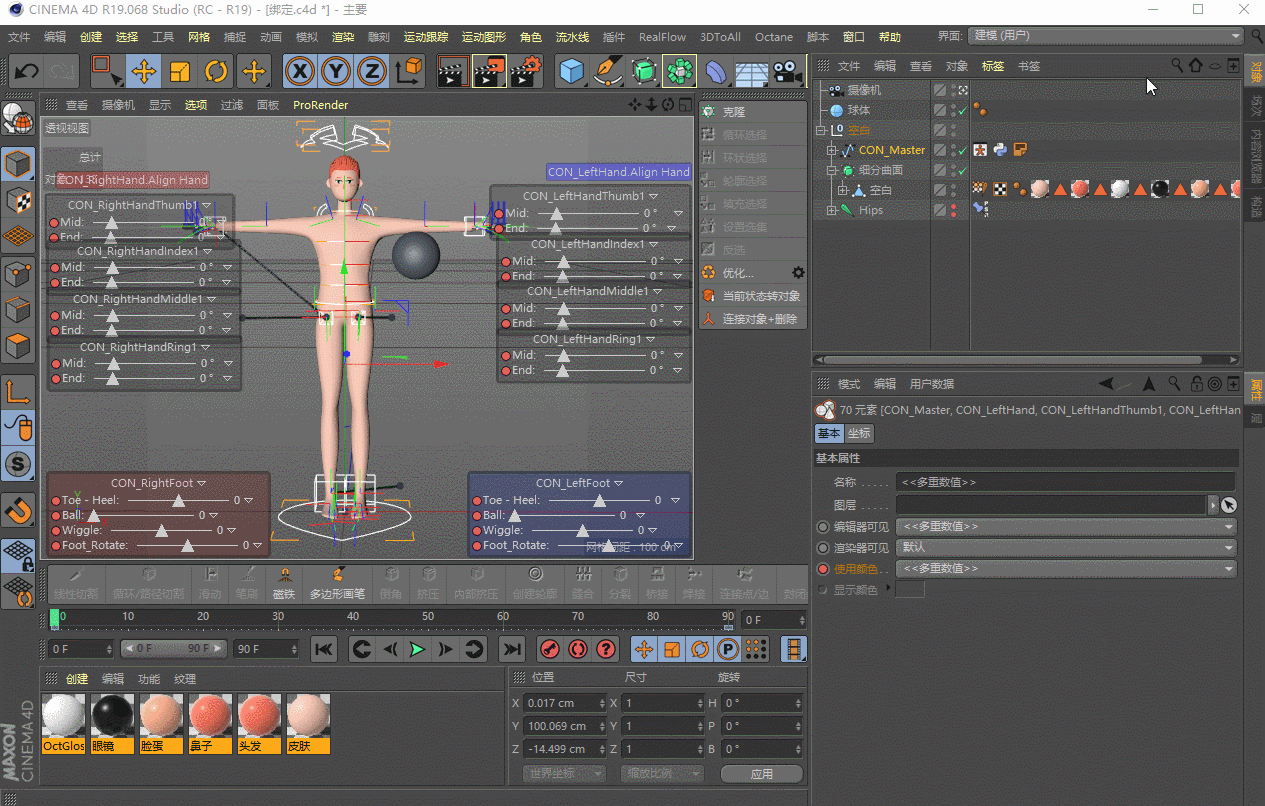This screenshot has width=1265, height=806.
Task: Select the 多边形画笔 polygon pen tool
Action: (337, 582)
